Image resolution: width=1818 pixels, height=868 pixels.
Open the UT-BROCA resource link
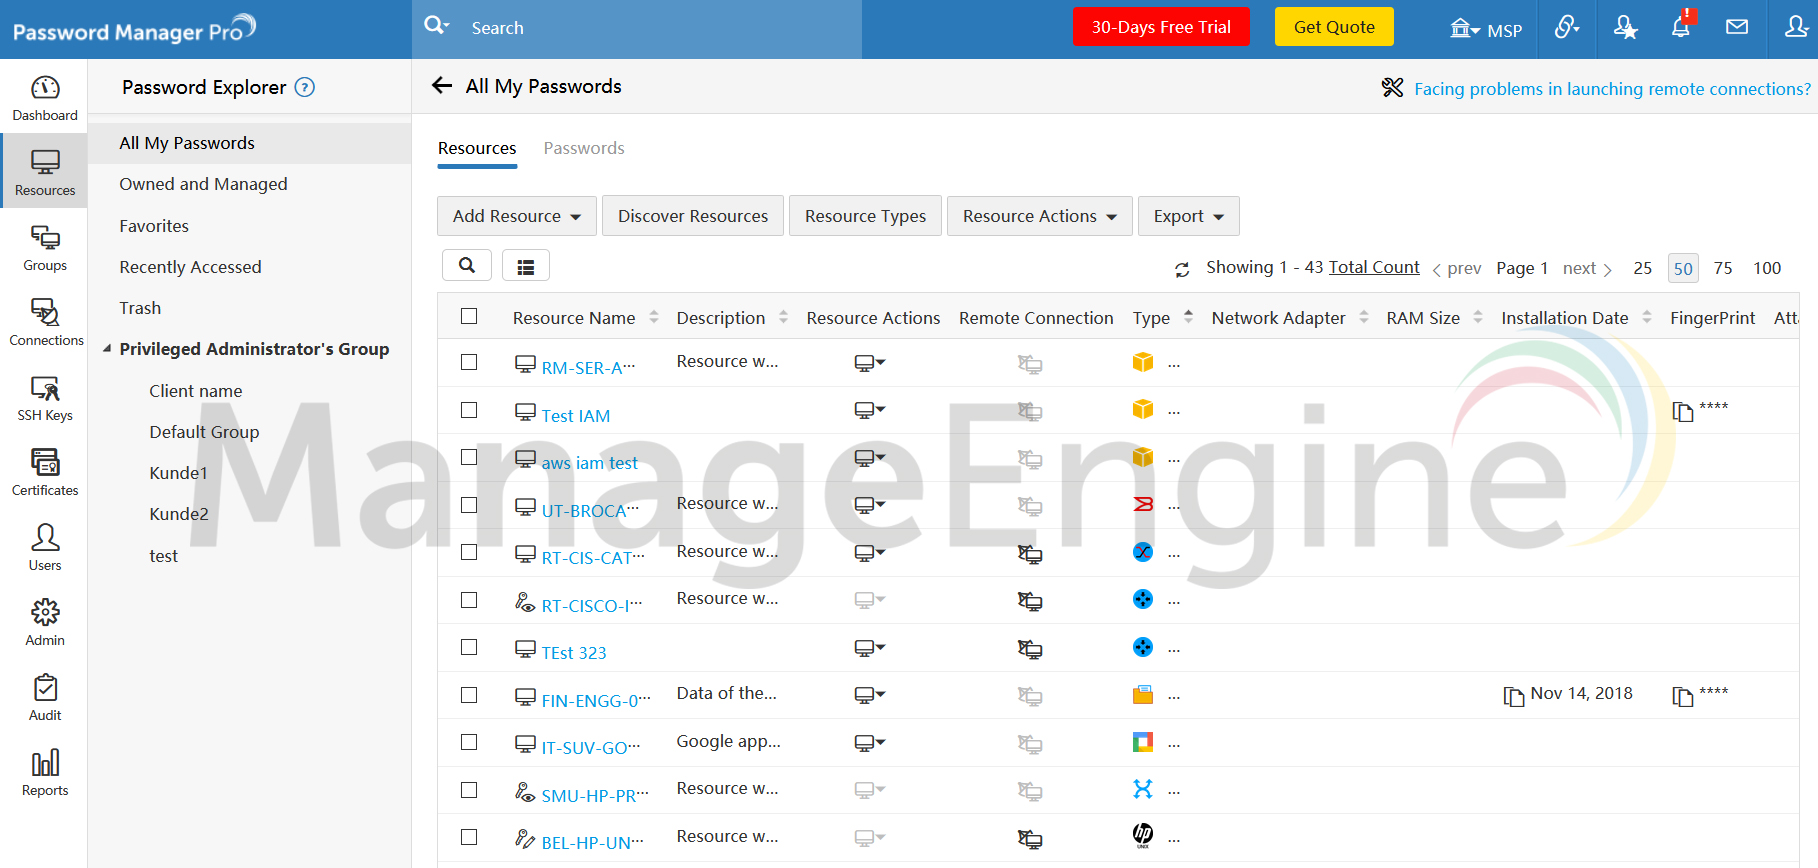(x=590, y=511)
